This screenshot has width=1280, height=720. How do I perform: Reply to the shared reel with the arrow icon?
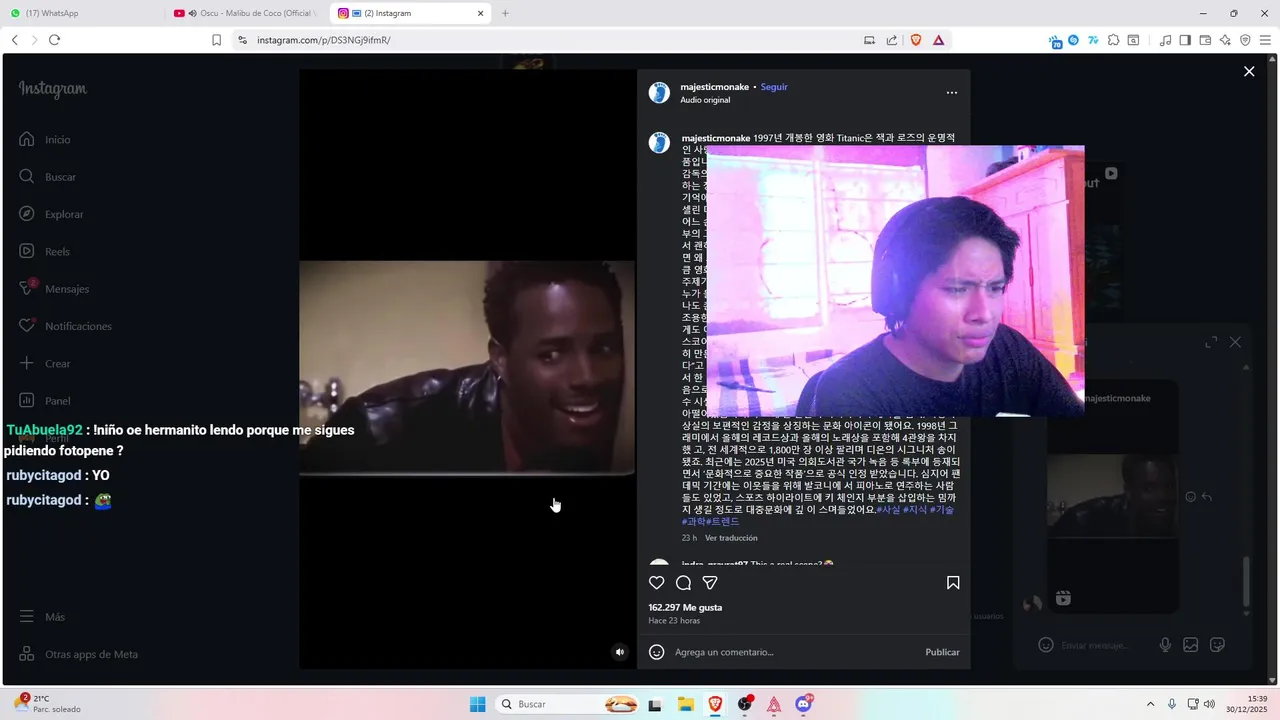[x=1207, y=497]
